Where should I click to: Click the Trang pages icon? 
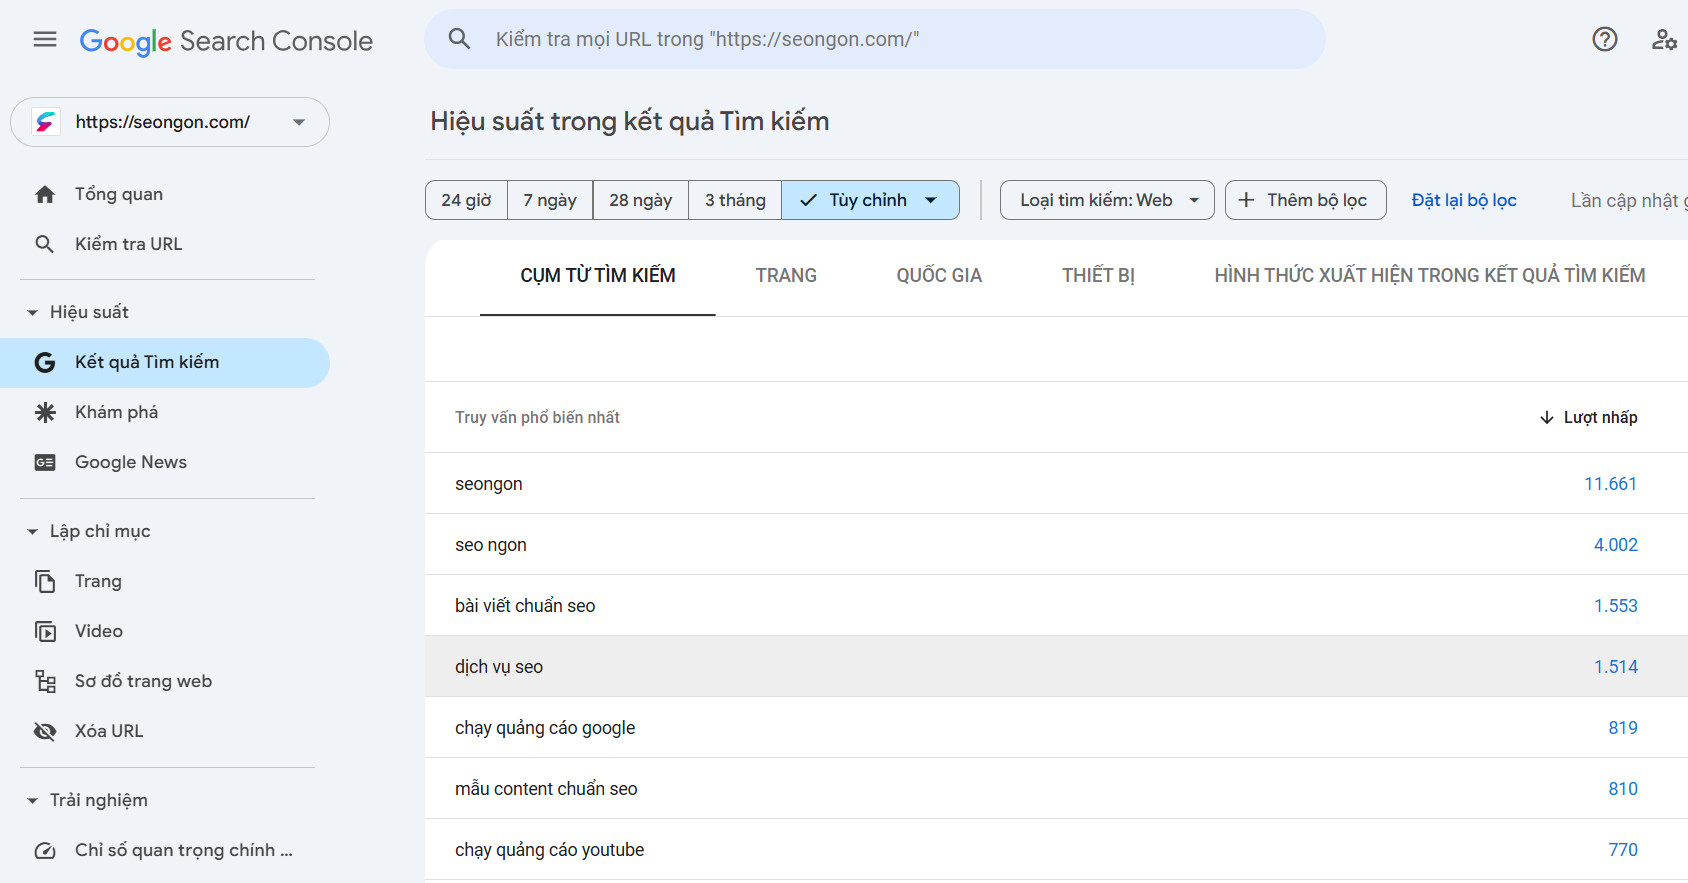45,581
